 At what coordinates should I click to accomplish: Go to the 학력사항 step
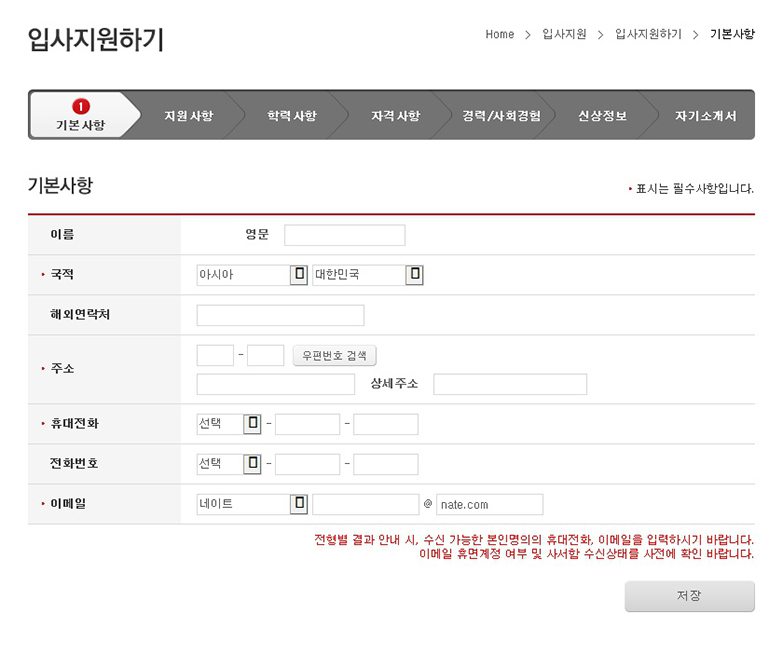coord(292,116)
